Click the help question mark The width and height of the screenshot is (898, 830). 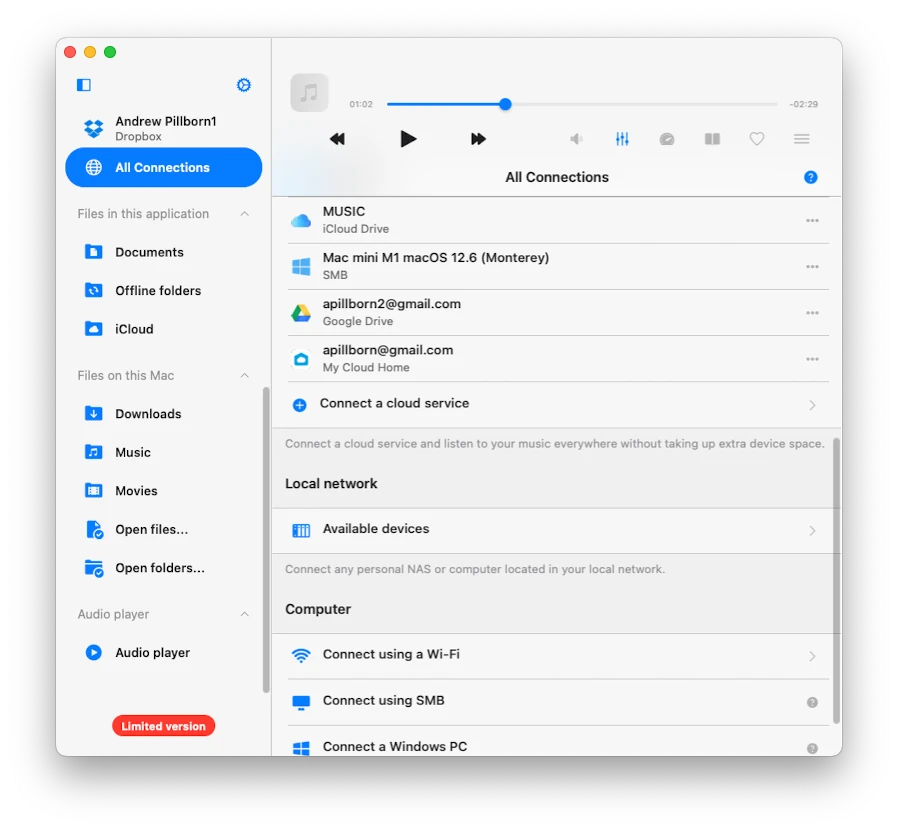tap(811, 177)
